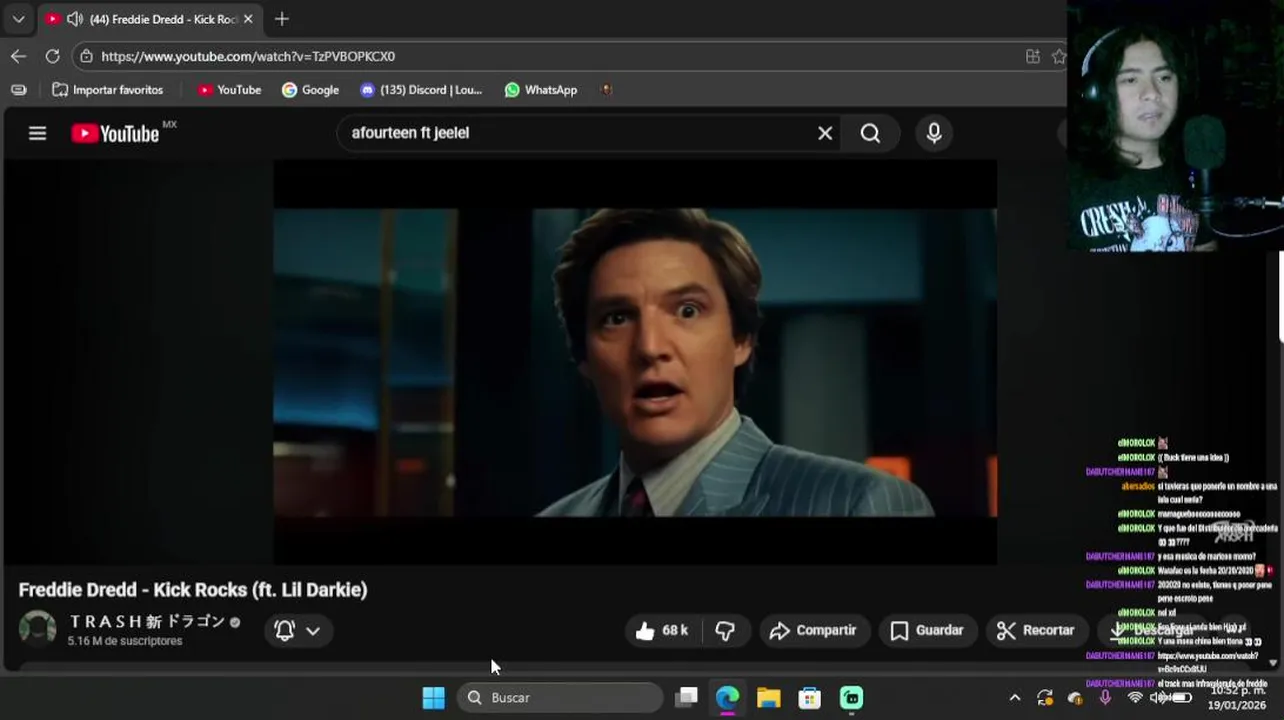
Task: Switch to Microsoft Edge on the taskbar
Action: point(727,697)
